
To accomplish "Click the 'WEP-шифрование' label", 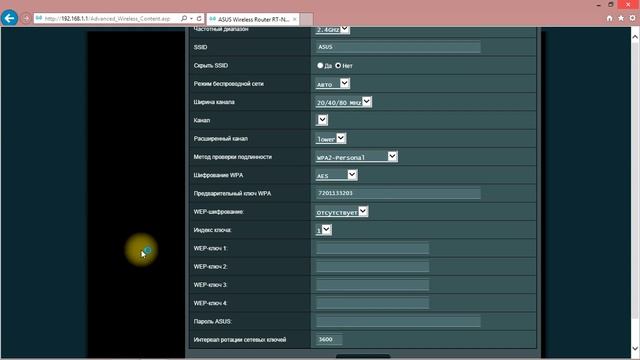I will pyautogui.click(x=218, y=212).
